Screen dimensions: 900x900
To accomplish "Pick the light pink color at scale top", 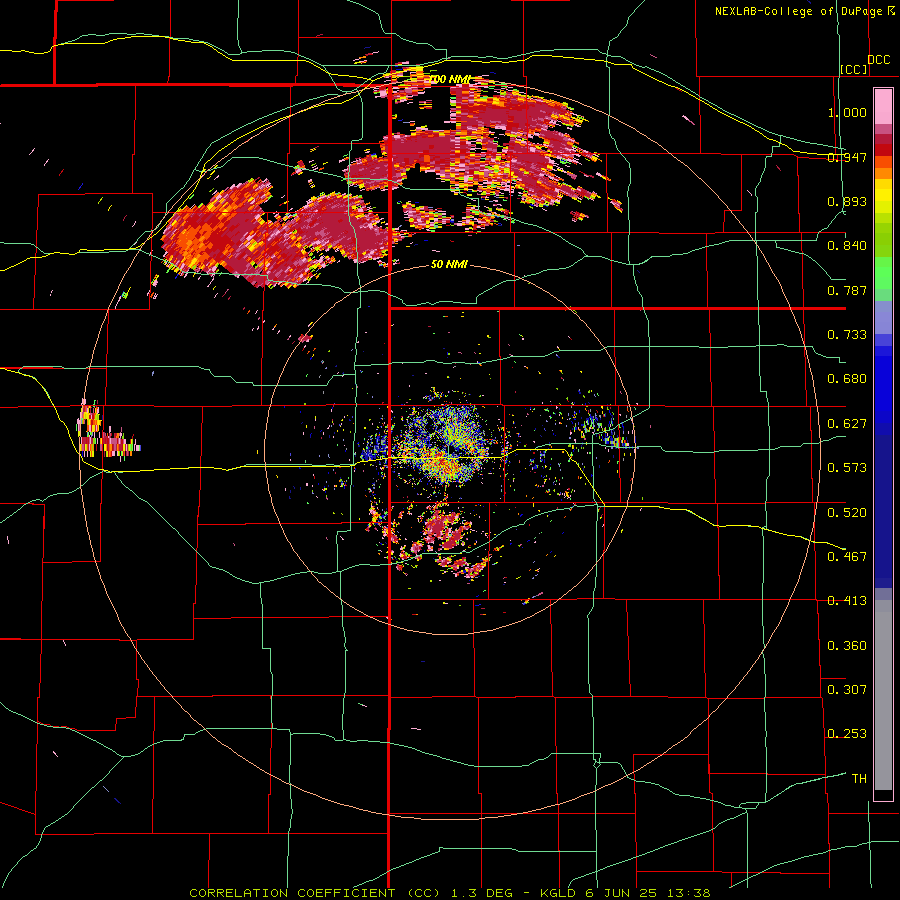I will pyautogui.click(x=883, y=107).
